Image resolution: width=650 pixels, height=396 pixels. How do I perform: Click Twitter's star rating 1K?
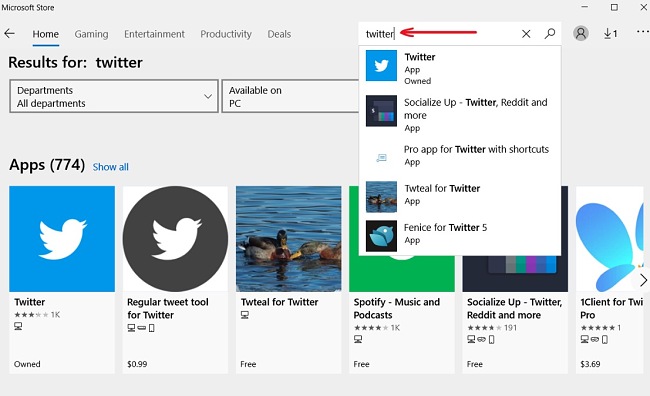(x=37, y=315)
